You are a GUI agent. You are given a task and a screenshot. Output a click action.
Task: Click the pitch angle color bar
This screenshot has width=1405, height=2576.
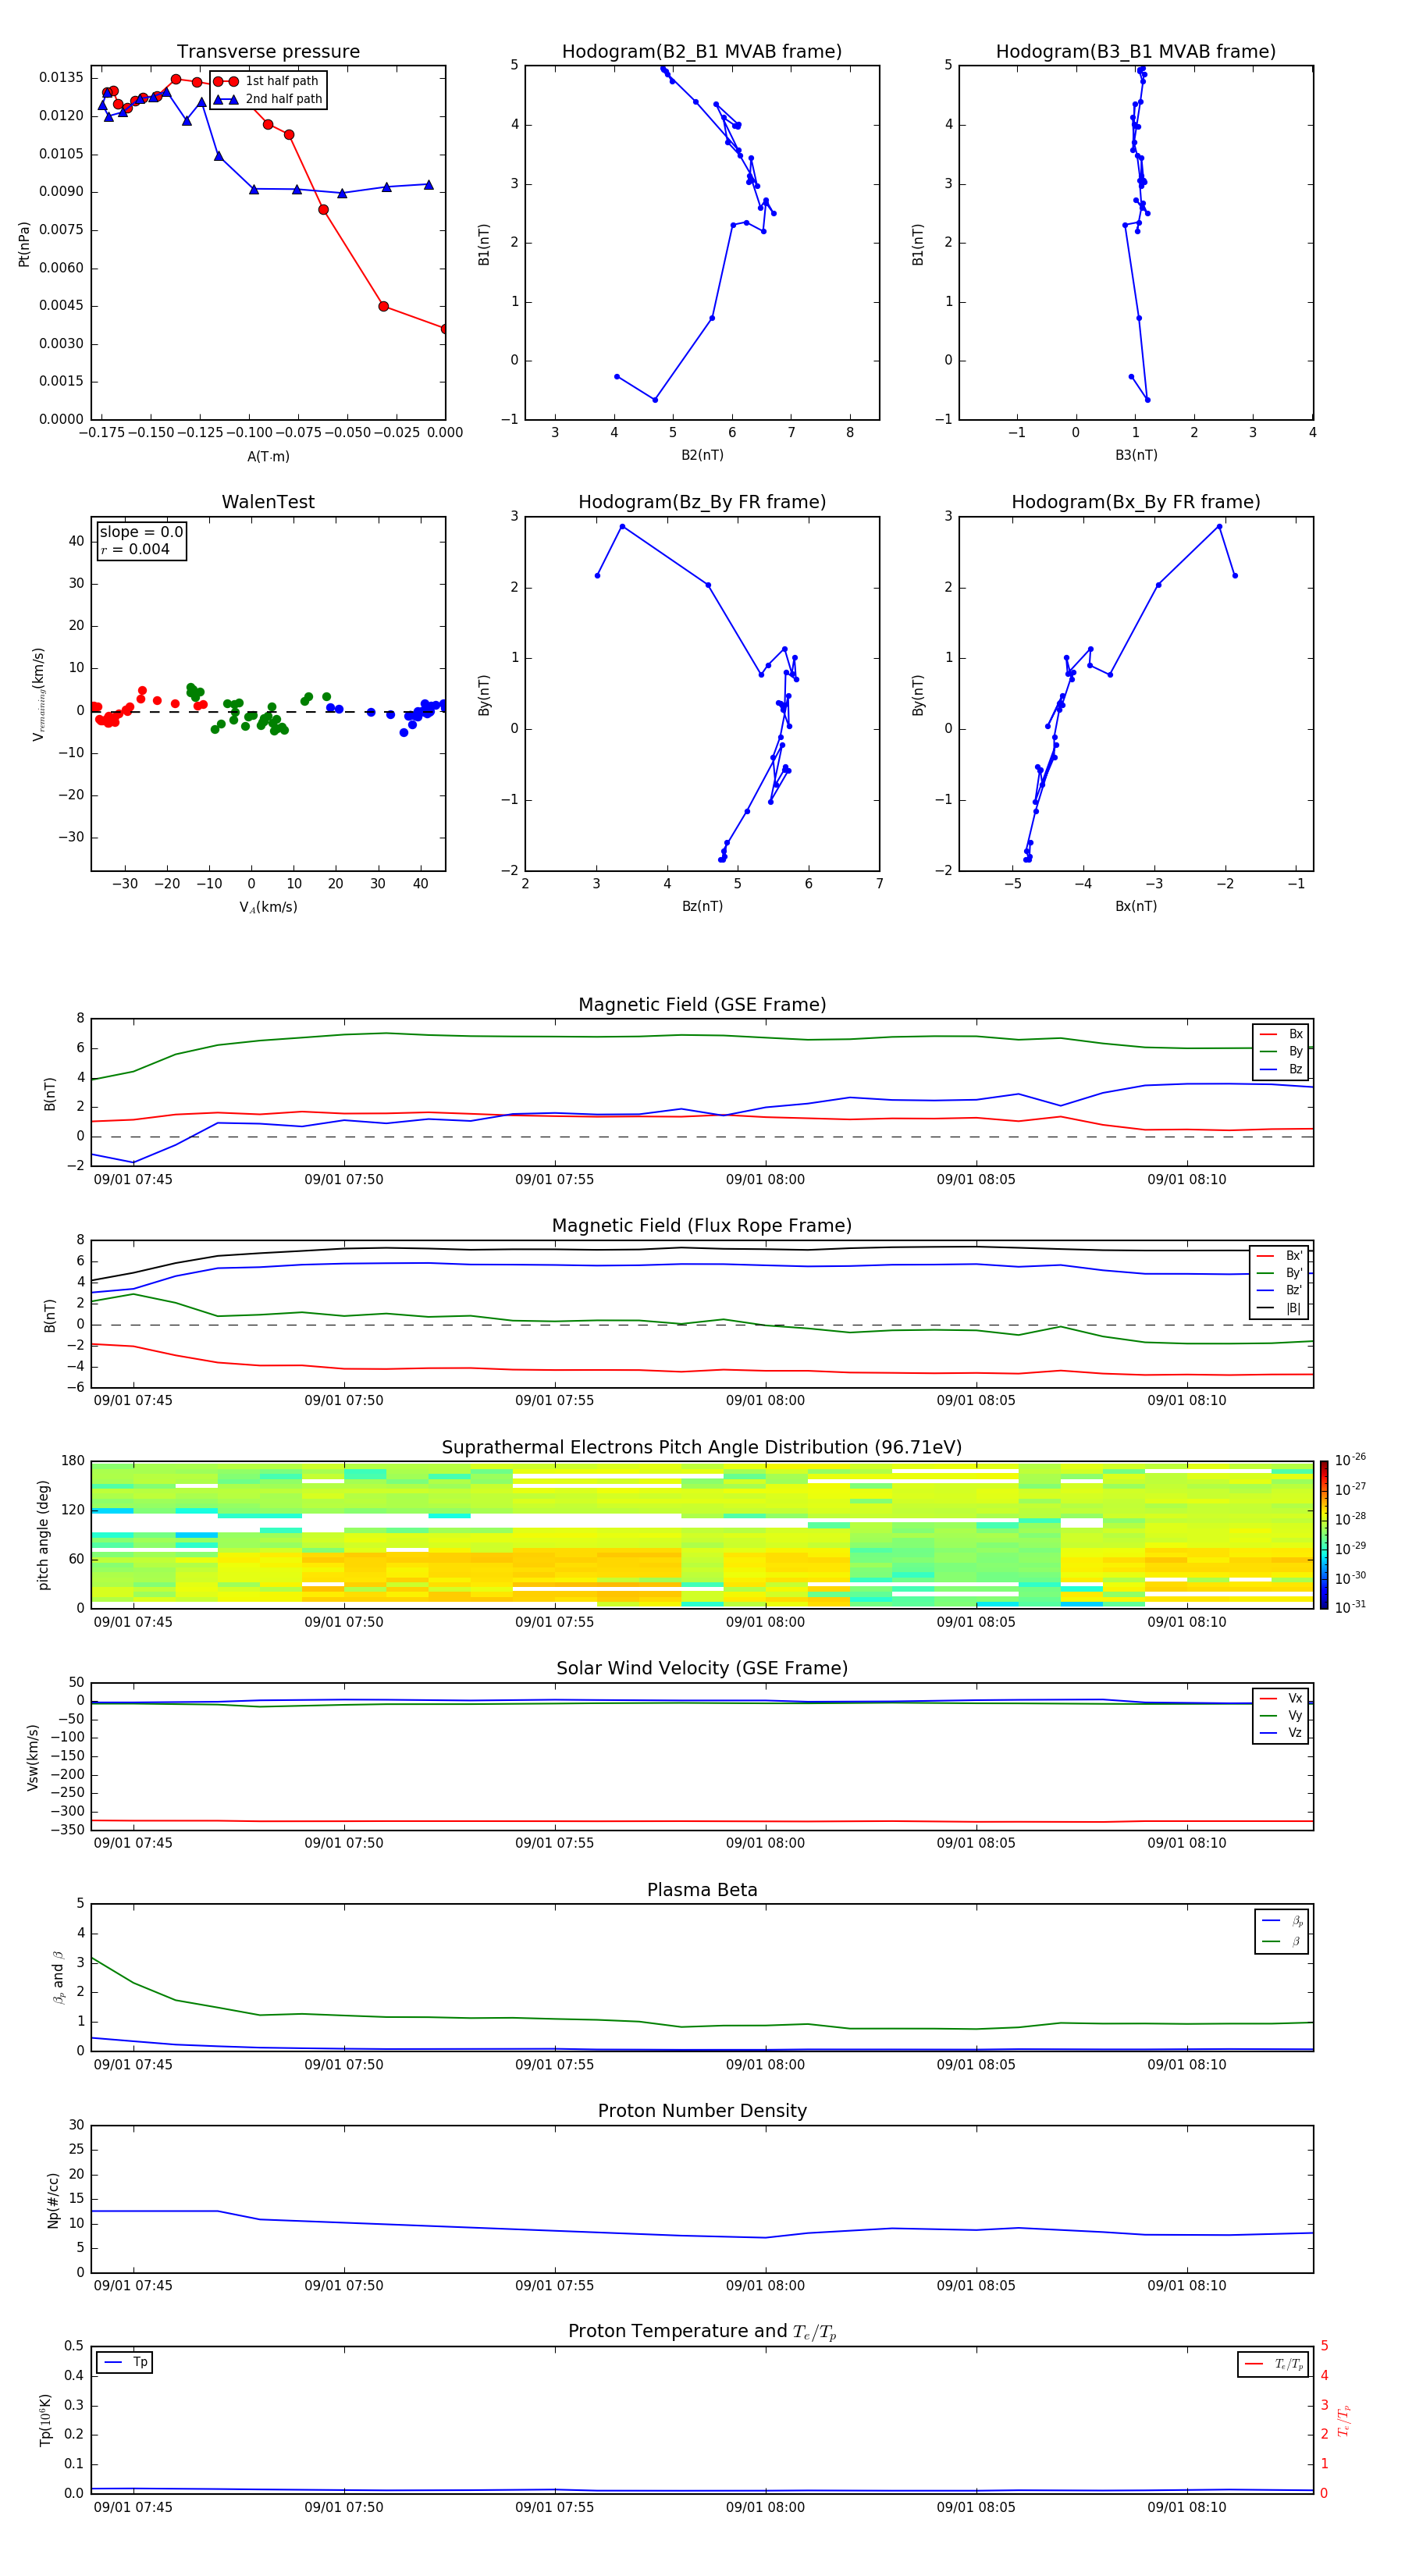coord(1324,1535)
